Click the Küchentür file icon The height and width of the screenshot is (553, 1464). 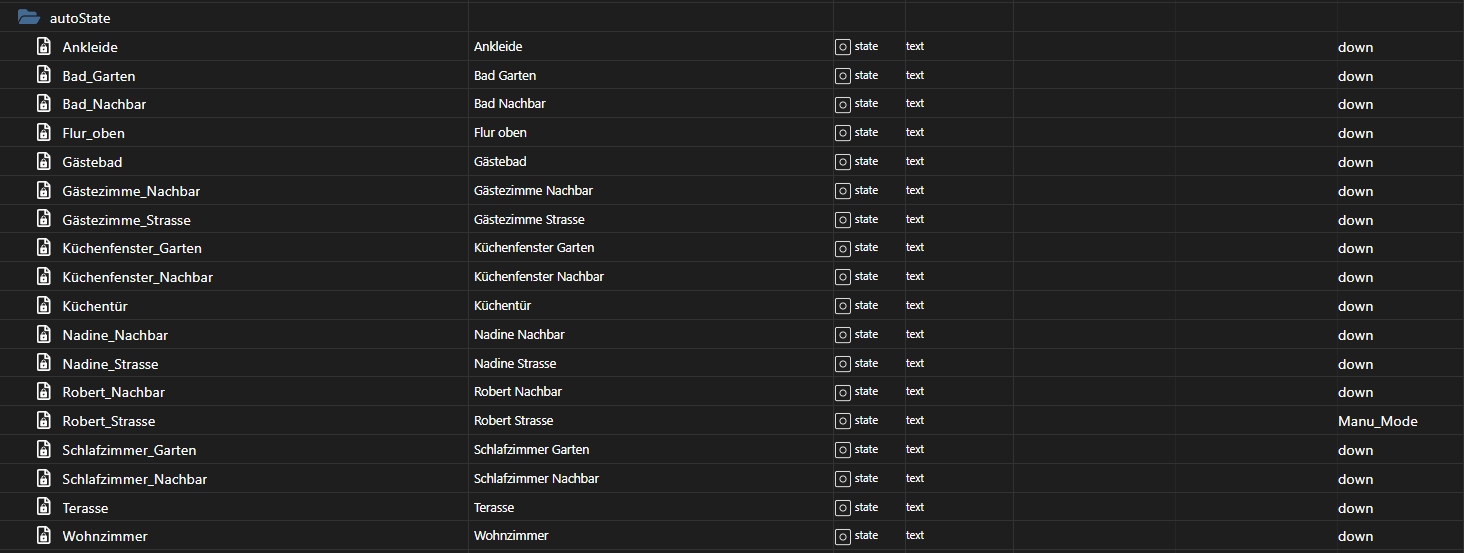(43, 305)
